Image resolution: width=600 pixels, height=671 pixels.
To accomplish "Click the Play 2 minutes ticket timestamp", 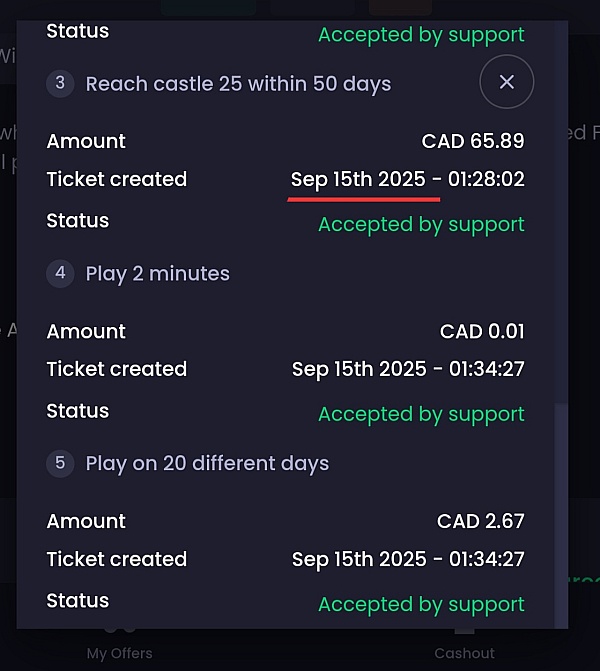I will click(408, 369).
